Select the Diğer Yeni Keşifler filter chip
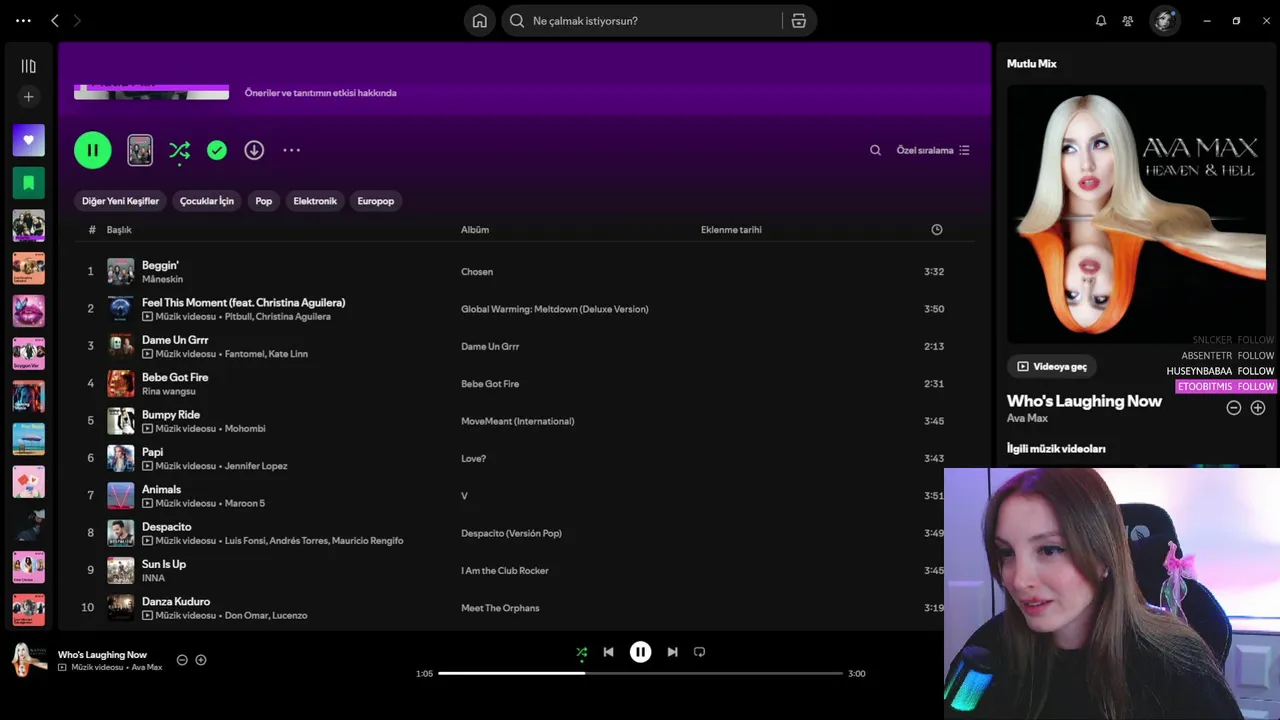1280x720 pixels. click(x=120, y=201)
